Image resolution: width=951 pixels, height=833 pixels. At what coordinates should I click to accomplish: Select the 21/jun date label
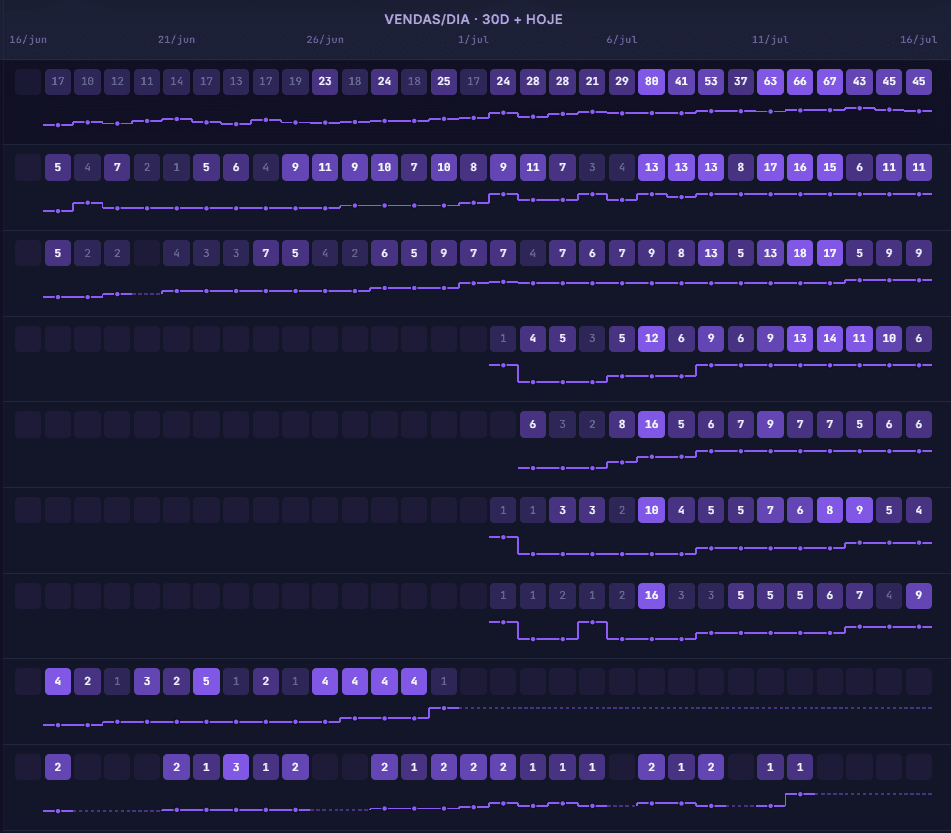(176, 40)
